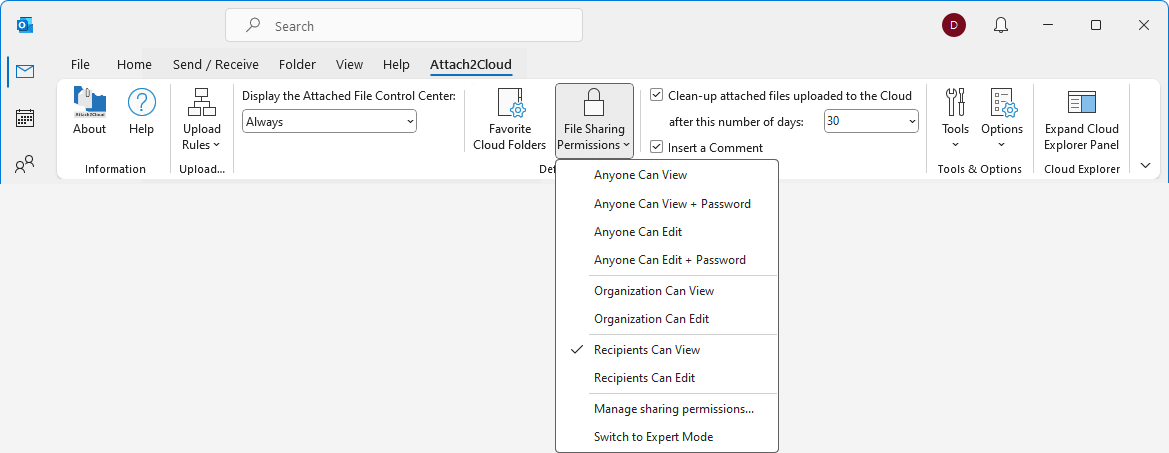Click the Outlook app logo

point(25,25)
